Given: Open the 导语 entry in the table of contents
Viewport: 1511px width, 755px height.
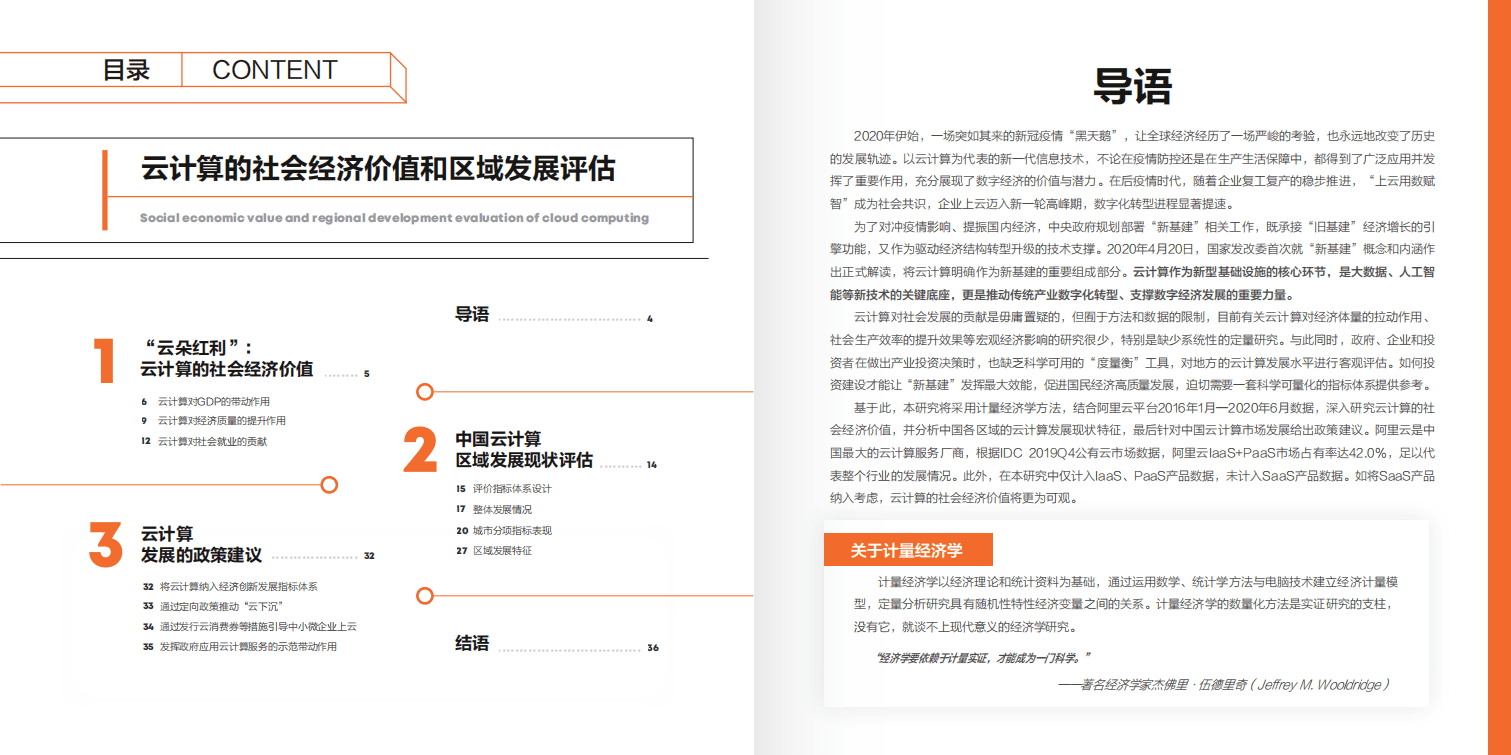Looking at the screenshot, I should pyautogui.click(x=472, y=315).
